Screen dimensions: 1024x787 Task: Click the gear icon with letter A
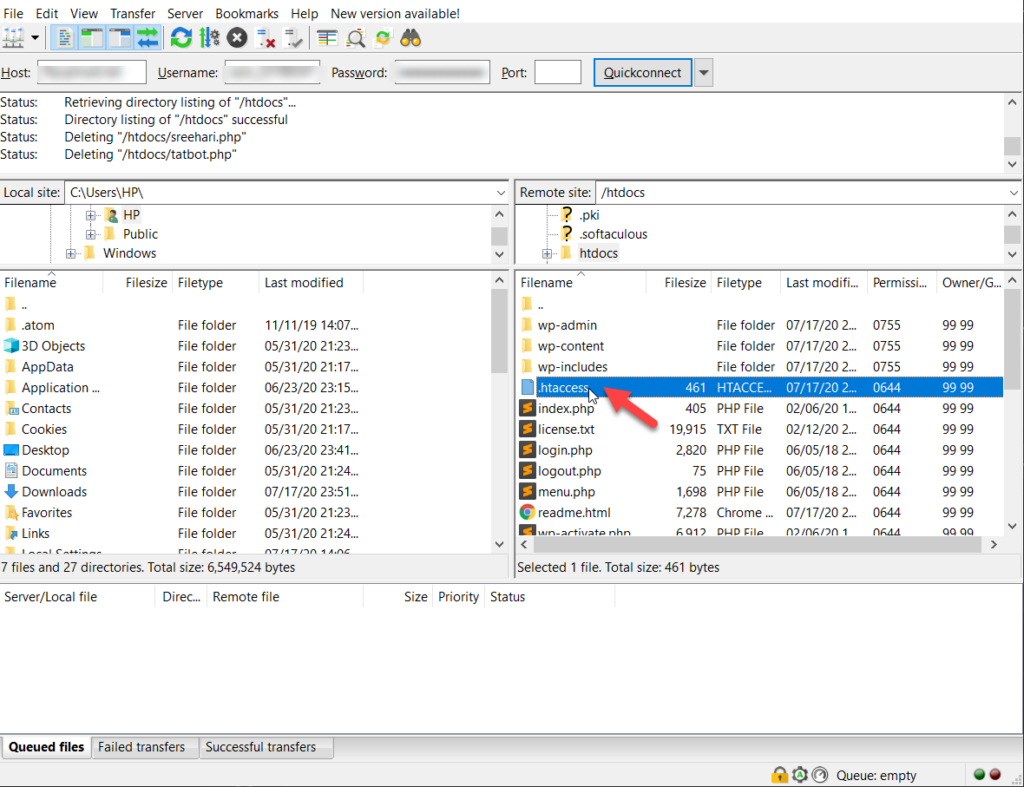pyautogui.click(x=800, y=775)
